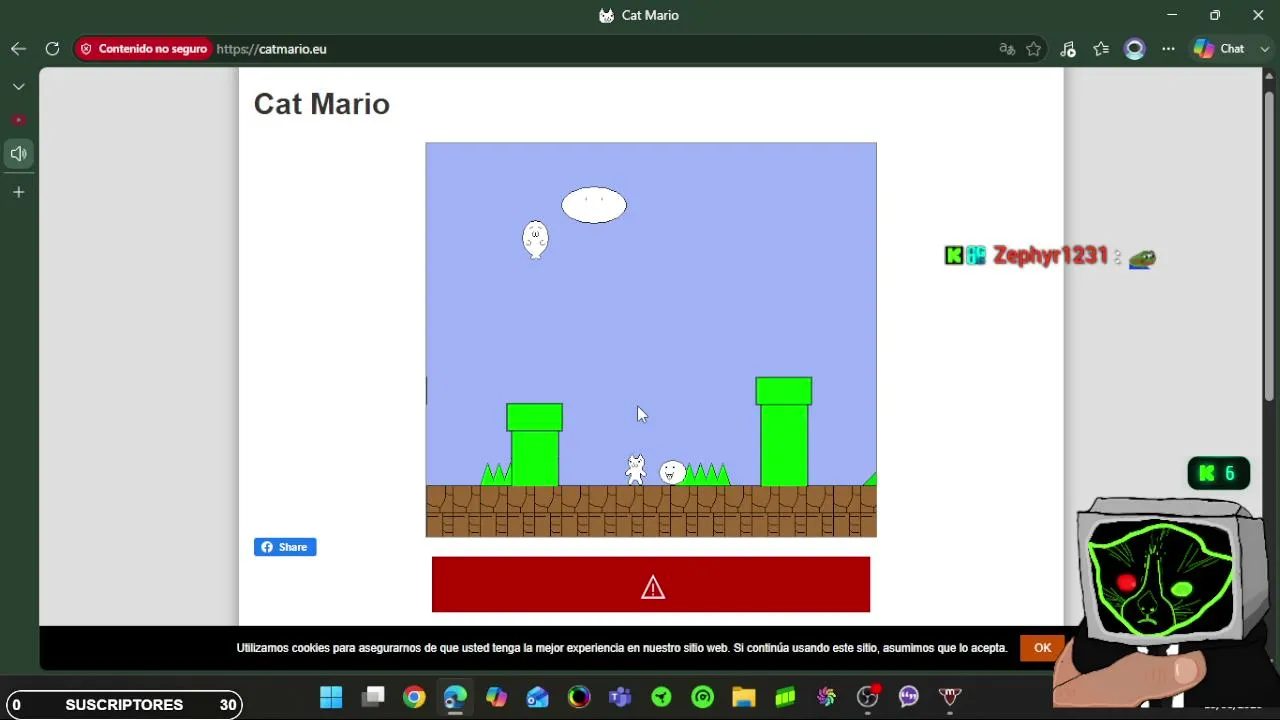Open Microsoft Teams from the taskbar

coord(620,697)
